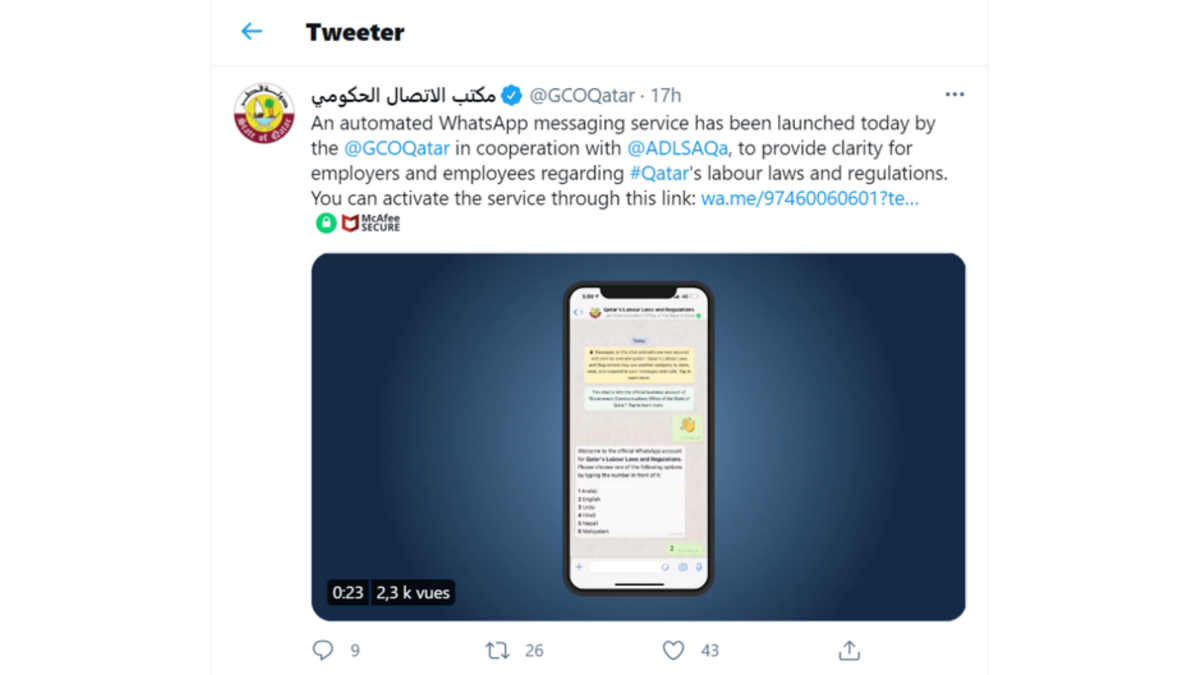The width and height of the screenshot is (1200, 675).
Task: Click the back arrow icon
Action: pos(251,32)
